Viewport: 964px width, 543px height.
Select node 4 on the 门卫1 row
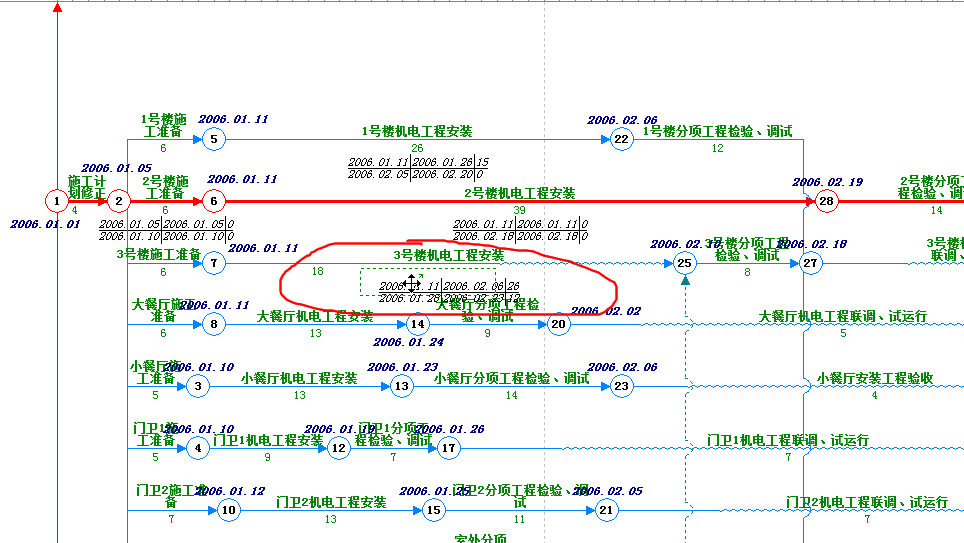click(198, 448)
